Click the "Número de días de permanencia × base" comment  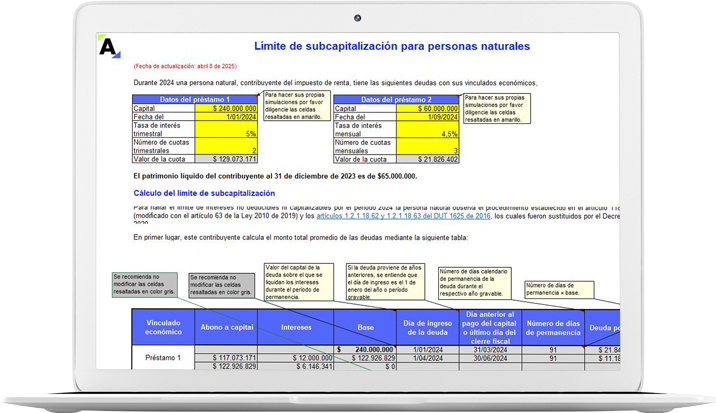(559, 289)
